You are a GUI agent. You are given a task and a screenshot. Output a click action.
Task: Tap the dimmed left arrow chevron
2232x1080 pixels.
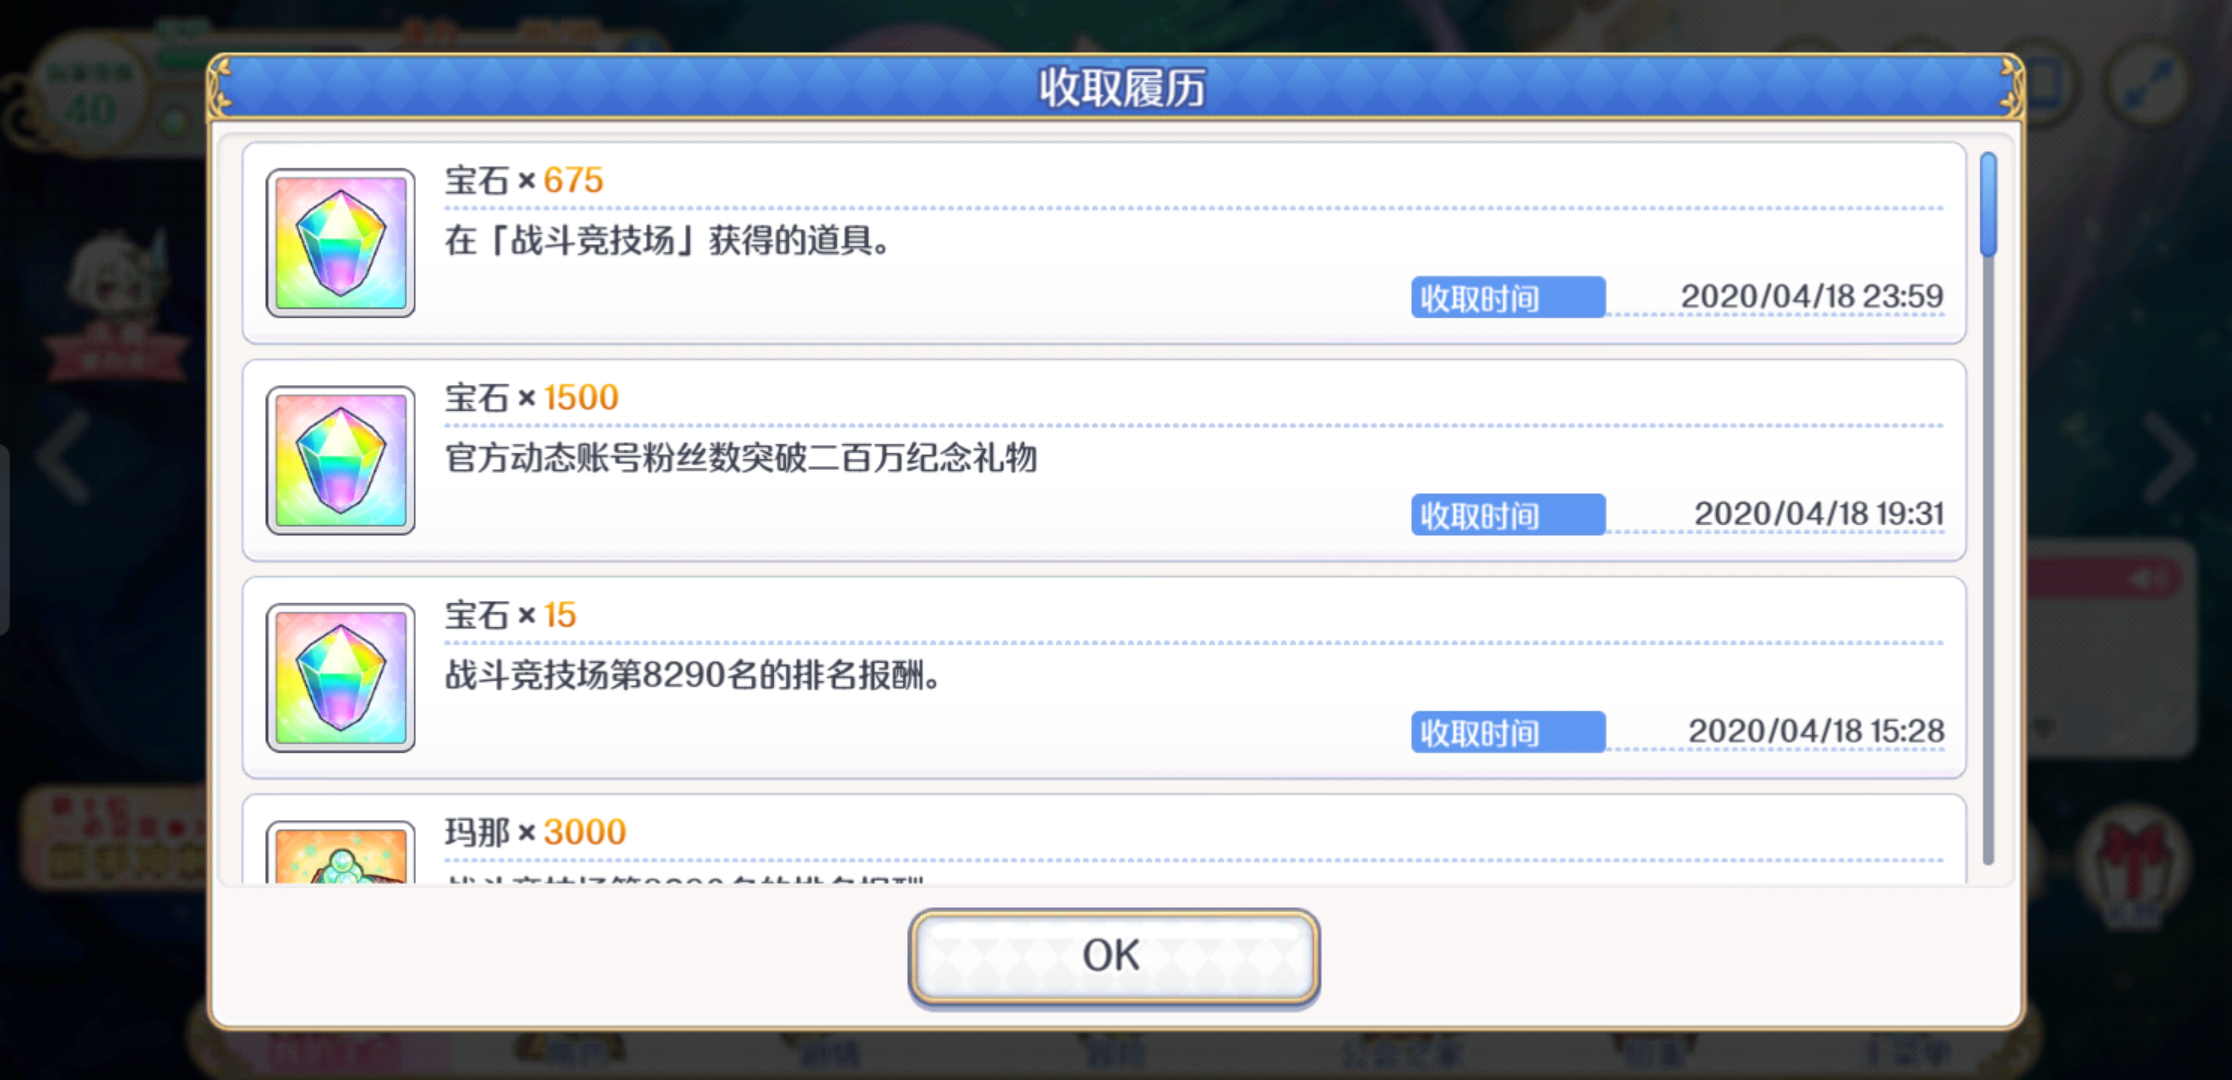click(x=65, y=458)
